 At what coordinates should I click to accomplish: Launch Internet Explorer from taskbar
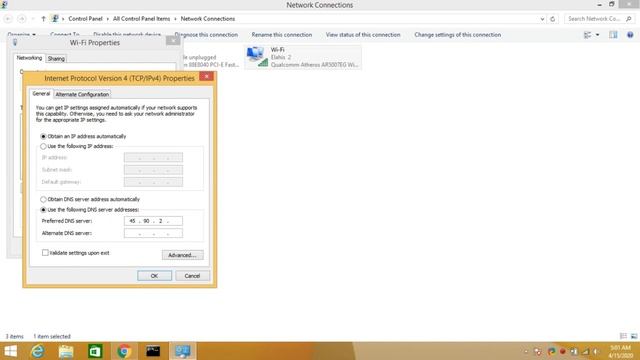pyautogui.click(x=38, y=351)
